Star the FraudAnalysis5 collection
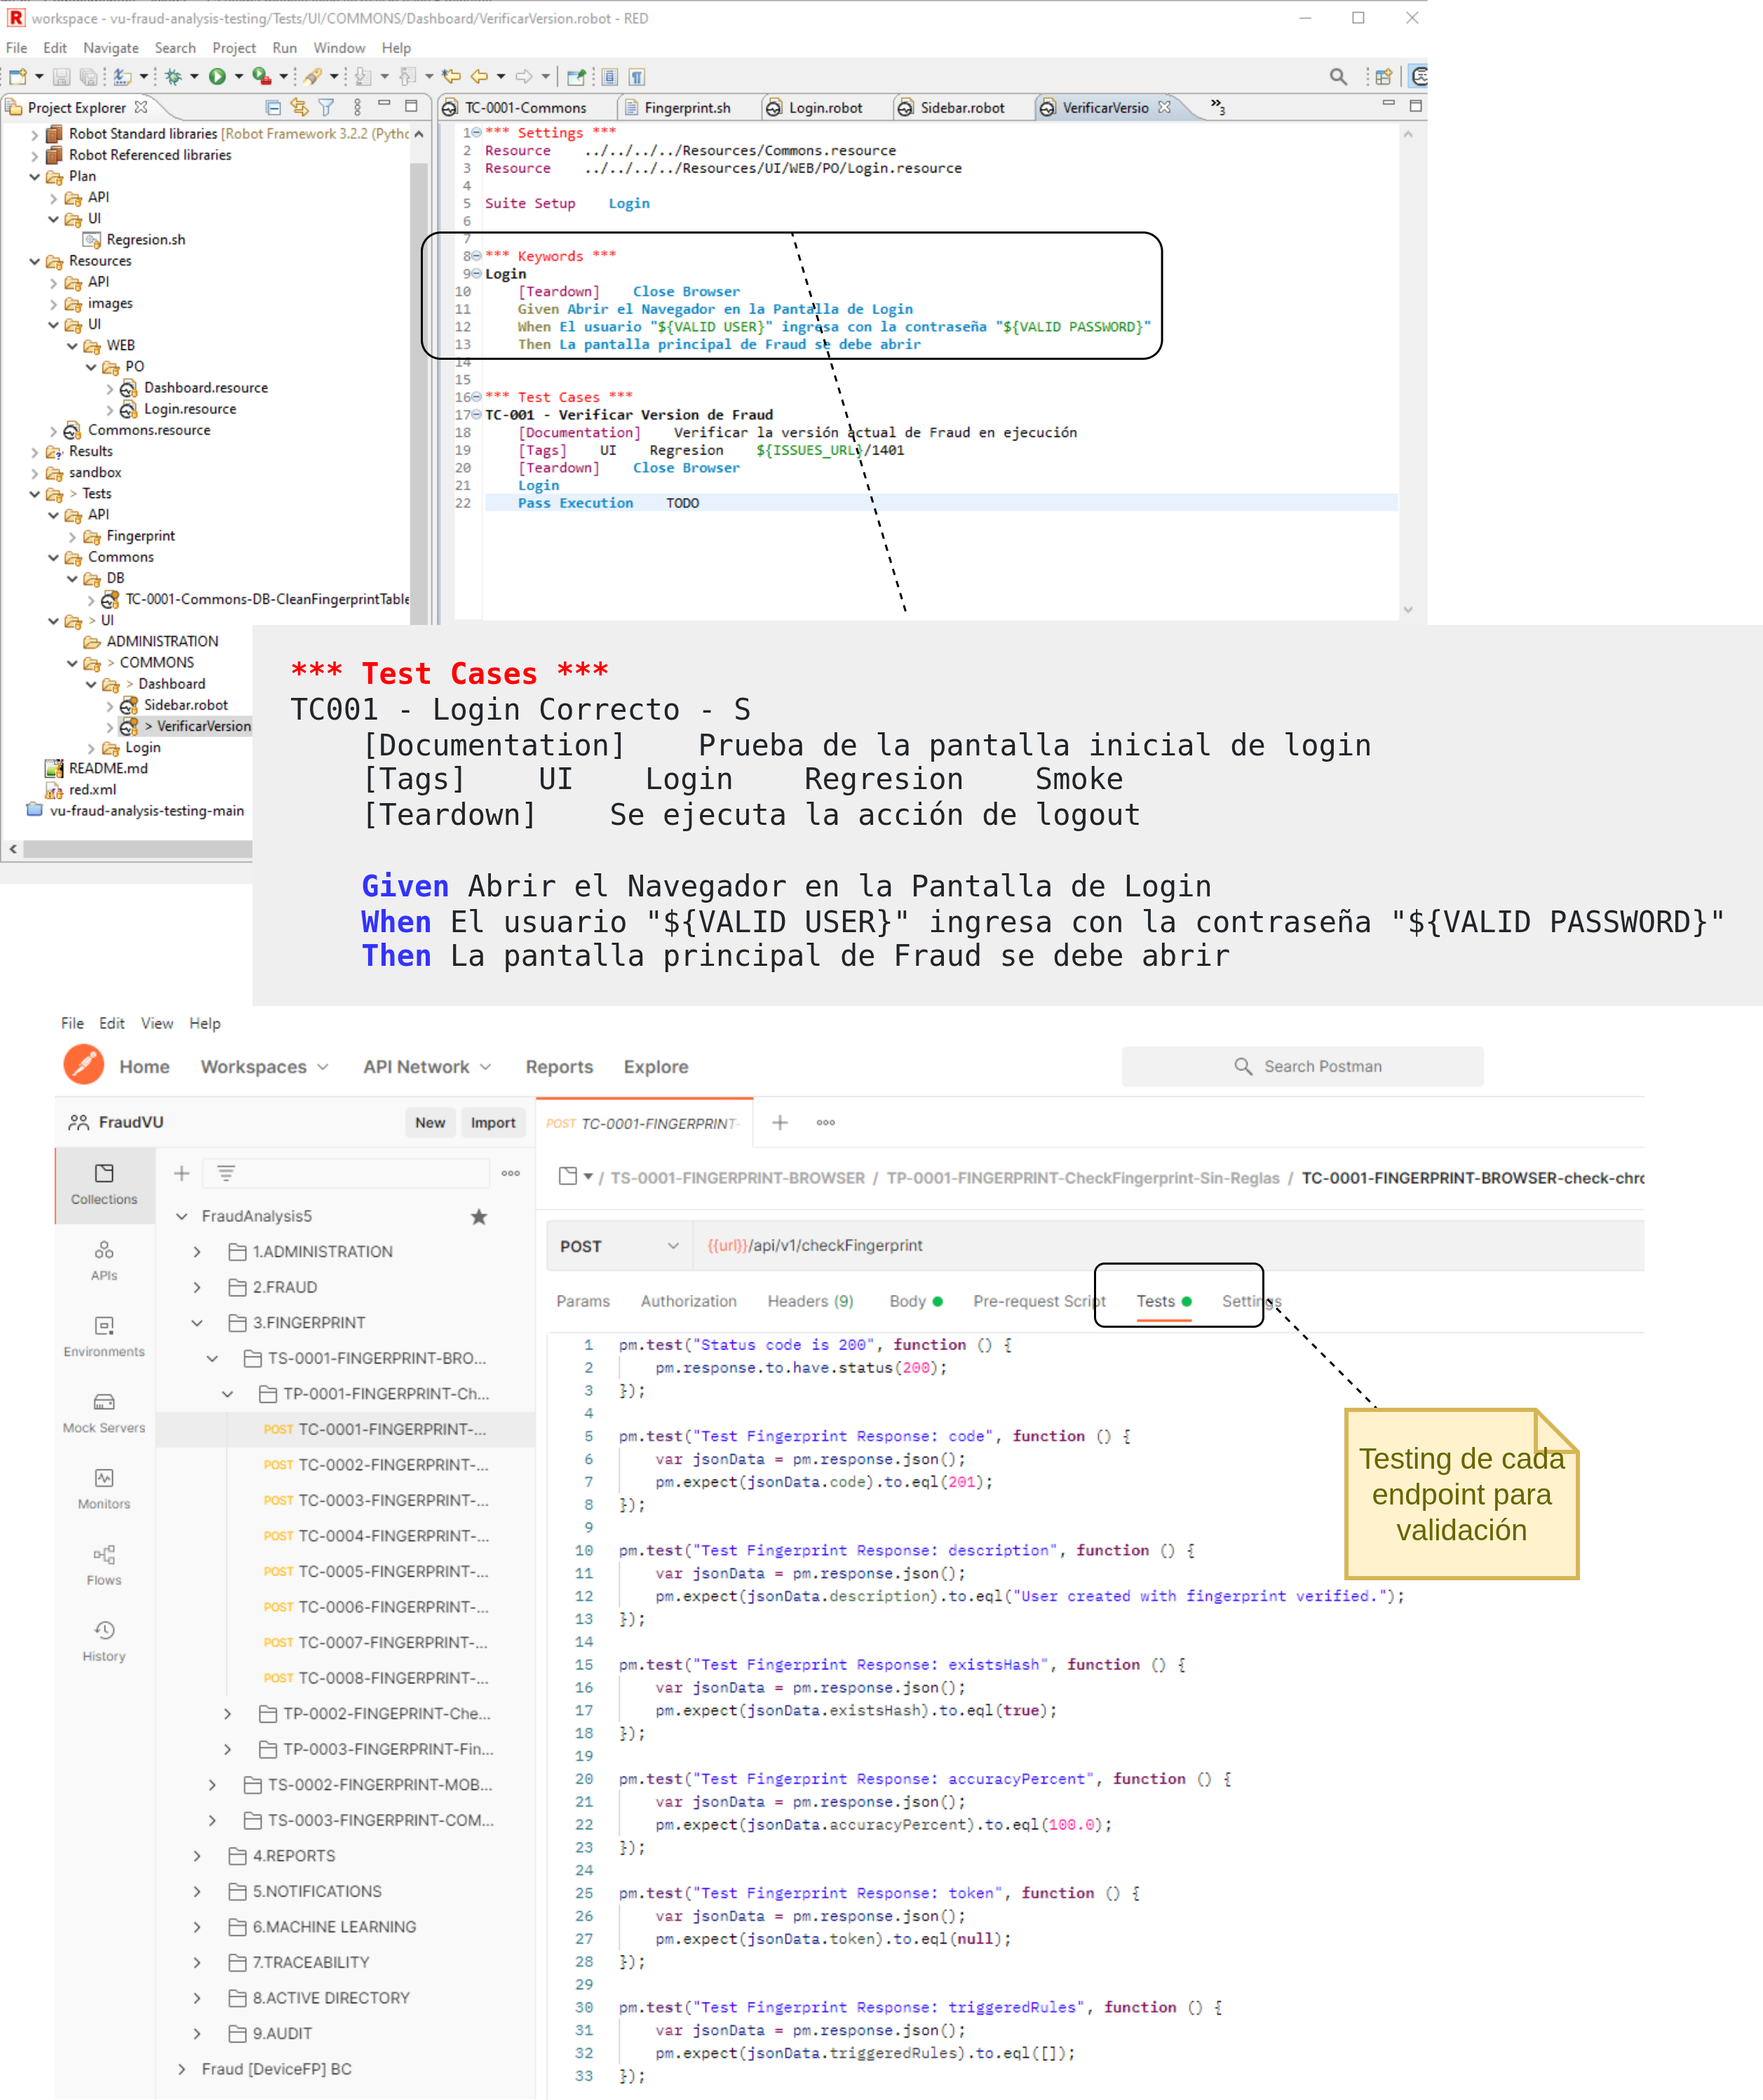Viewport: 1763px width, 2100px height. [x=479, y=1216]
